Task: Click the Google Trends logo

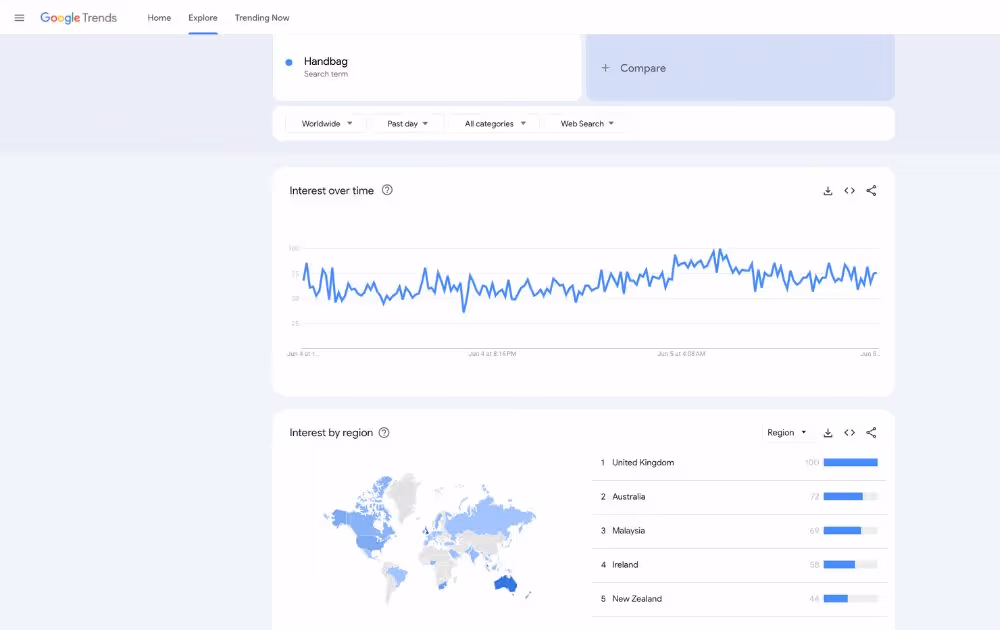Action: tap(78, 18)
